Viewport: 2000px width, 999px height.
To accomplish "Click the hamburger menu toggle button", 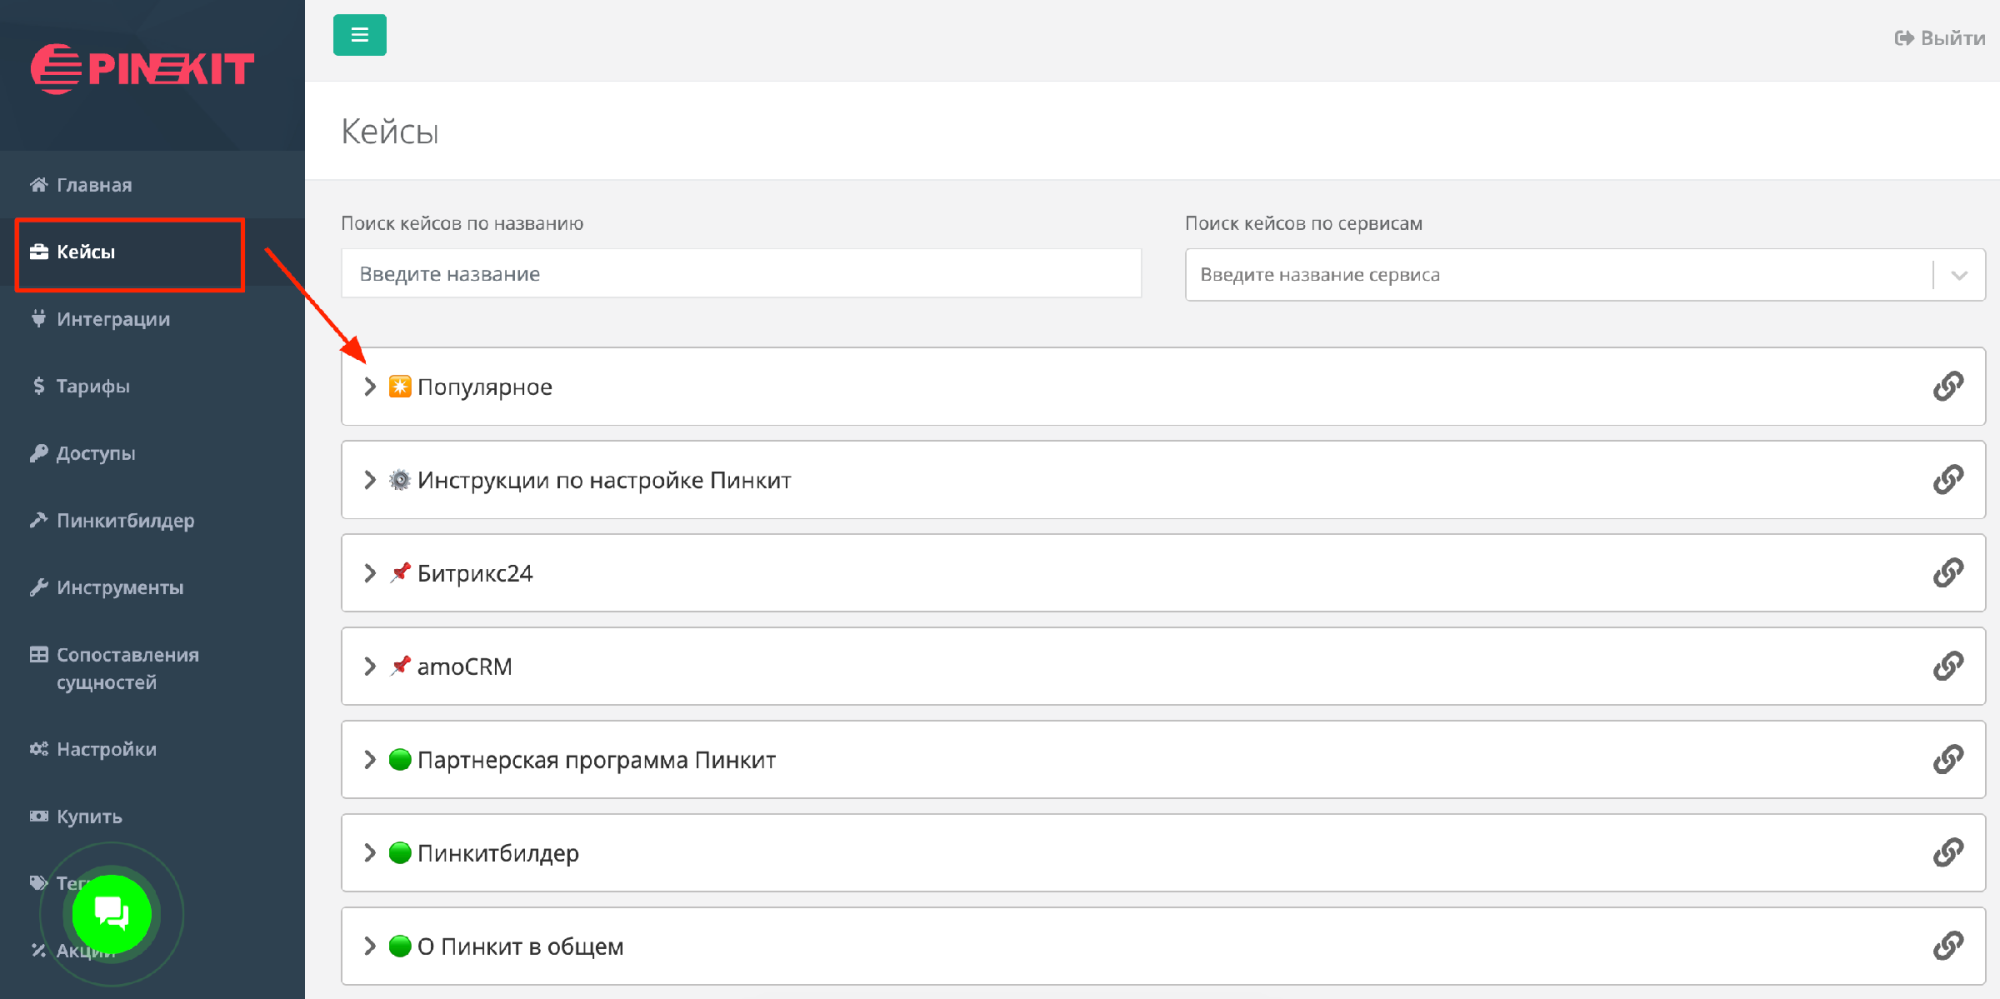I will 359,35.
